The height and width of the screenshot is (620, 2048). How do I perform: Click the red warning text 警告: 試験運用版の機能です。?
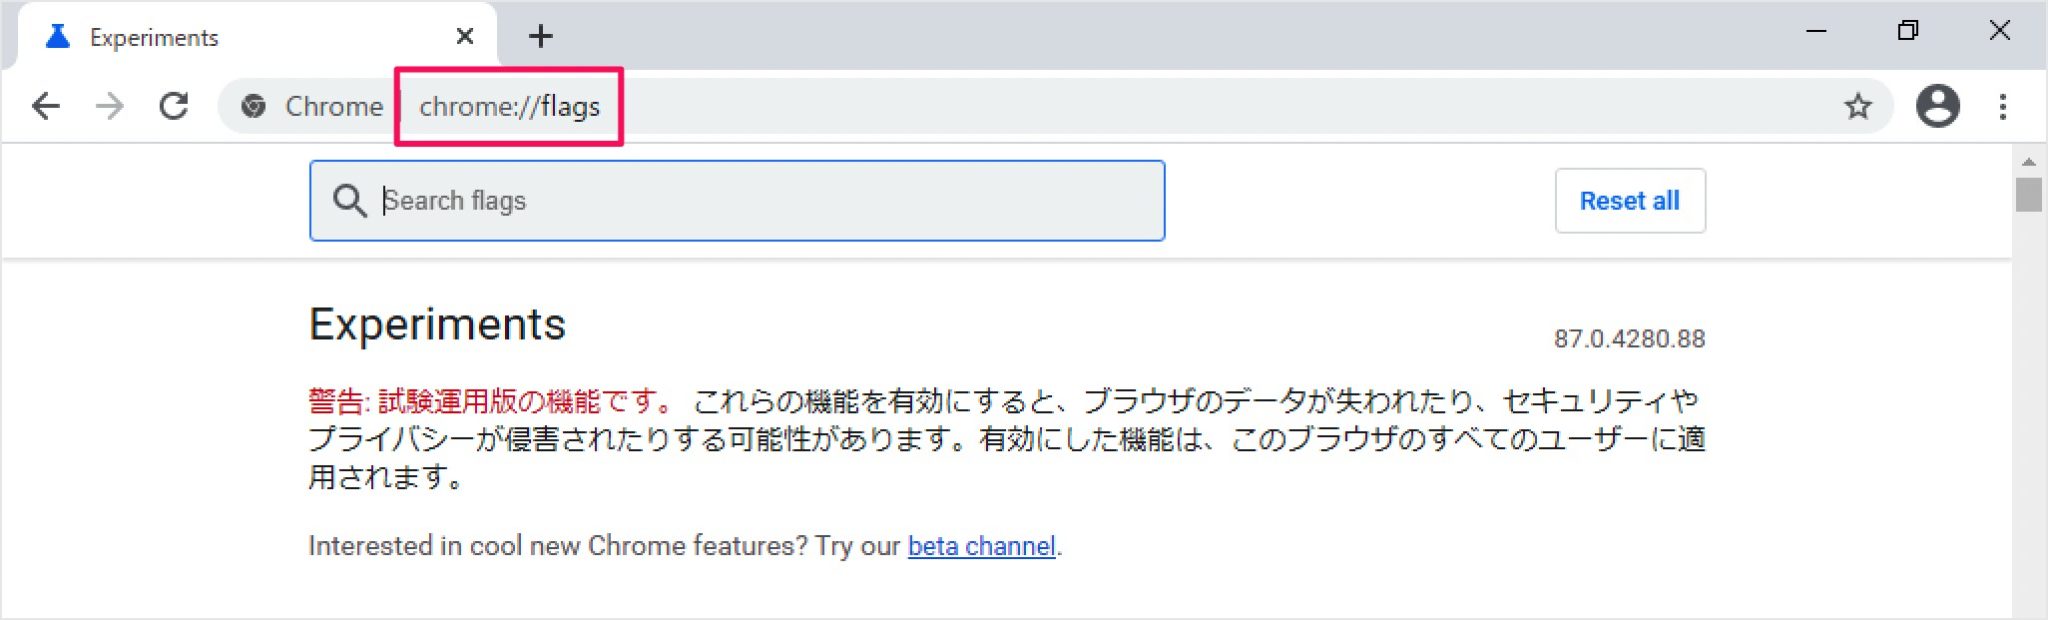(493, 401)
